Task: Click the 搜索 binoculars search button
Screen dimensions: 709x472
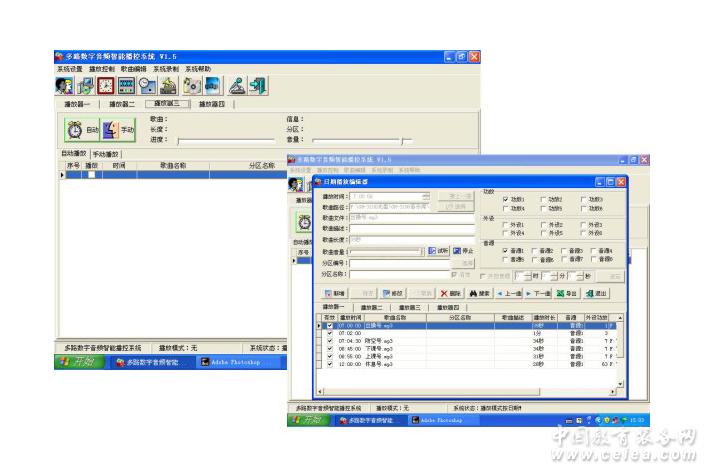Action: coord(479,294)
